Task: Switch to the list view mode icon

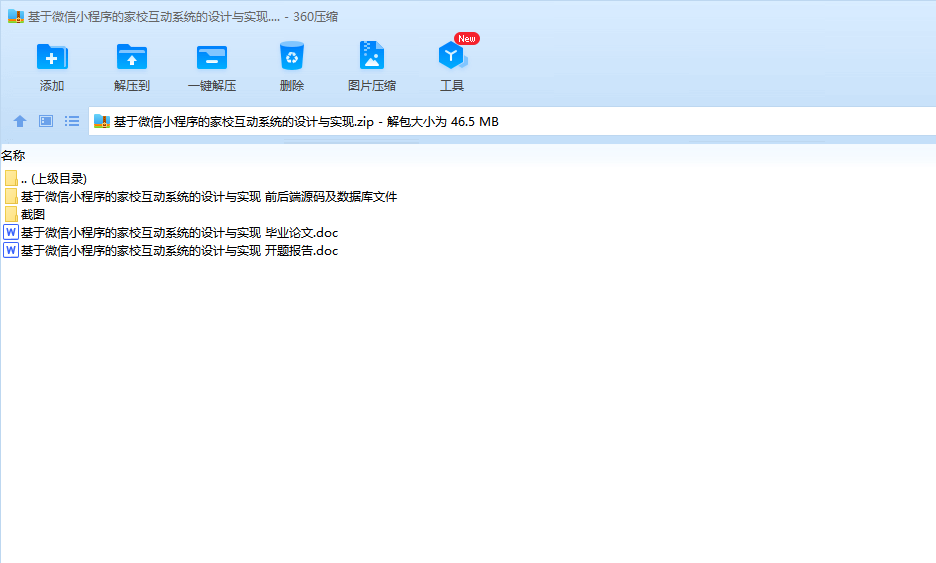Action: tap(72, 121)
